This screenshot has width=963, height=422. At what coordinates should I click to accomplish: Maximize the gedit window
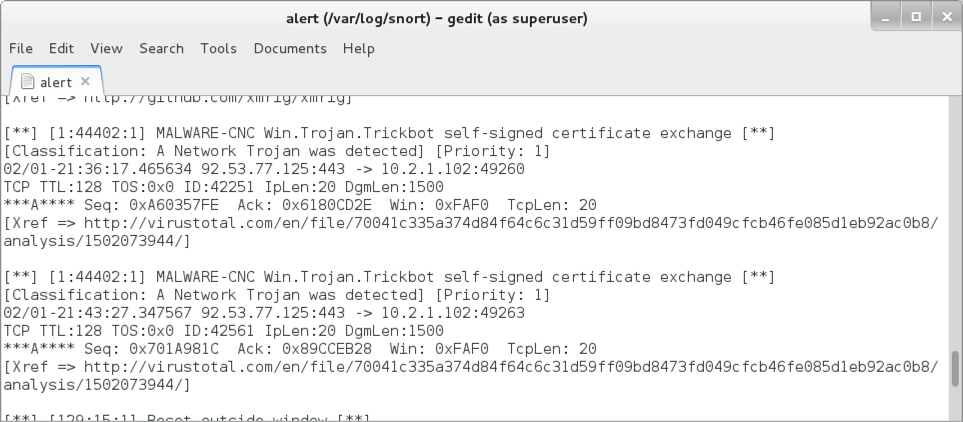[916, 17]
